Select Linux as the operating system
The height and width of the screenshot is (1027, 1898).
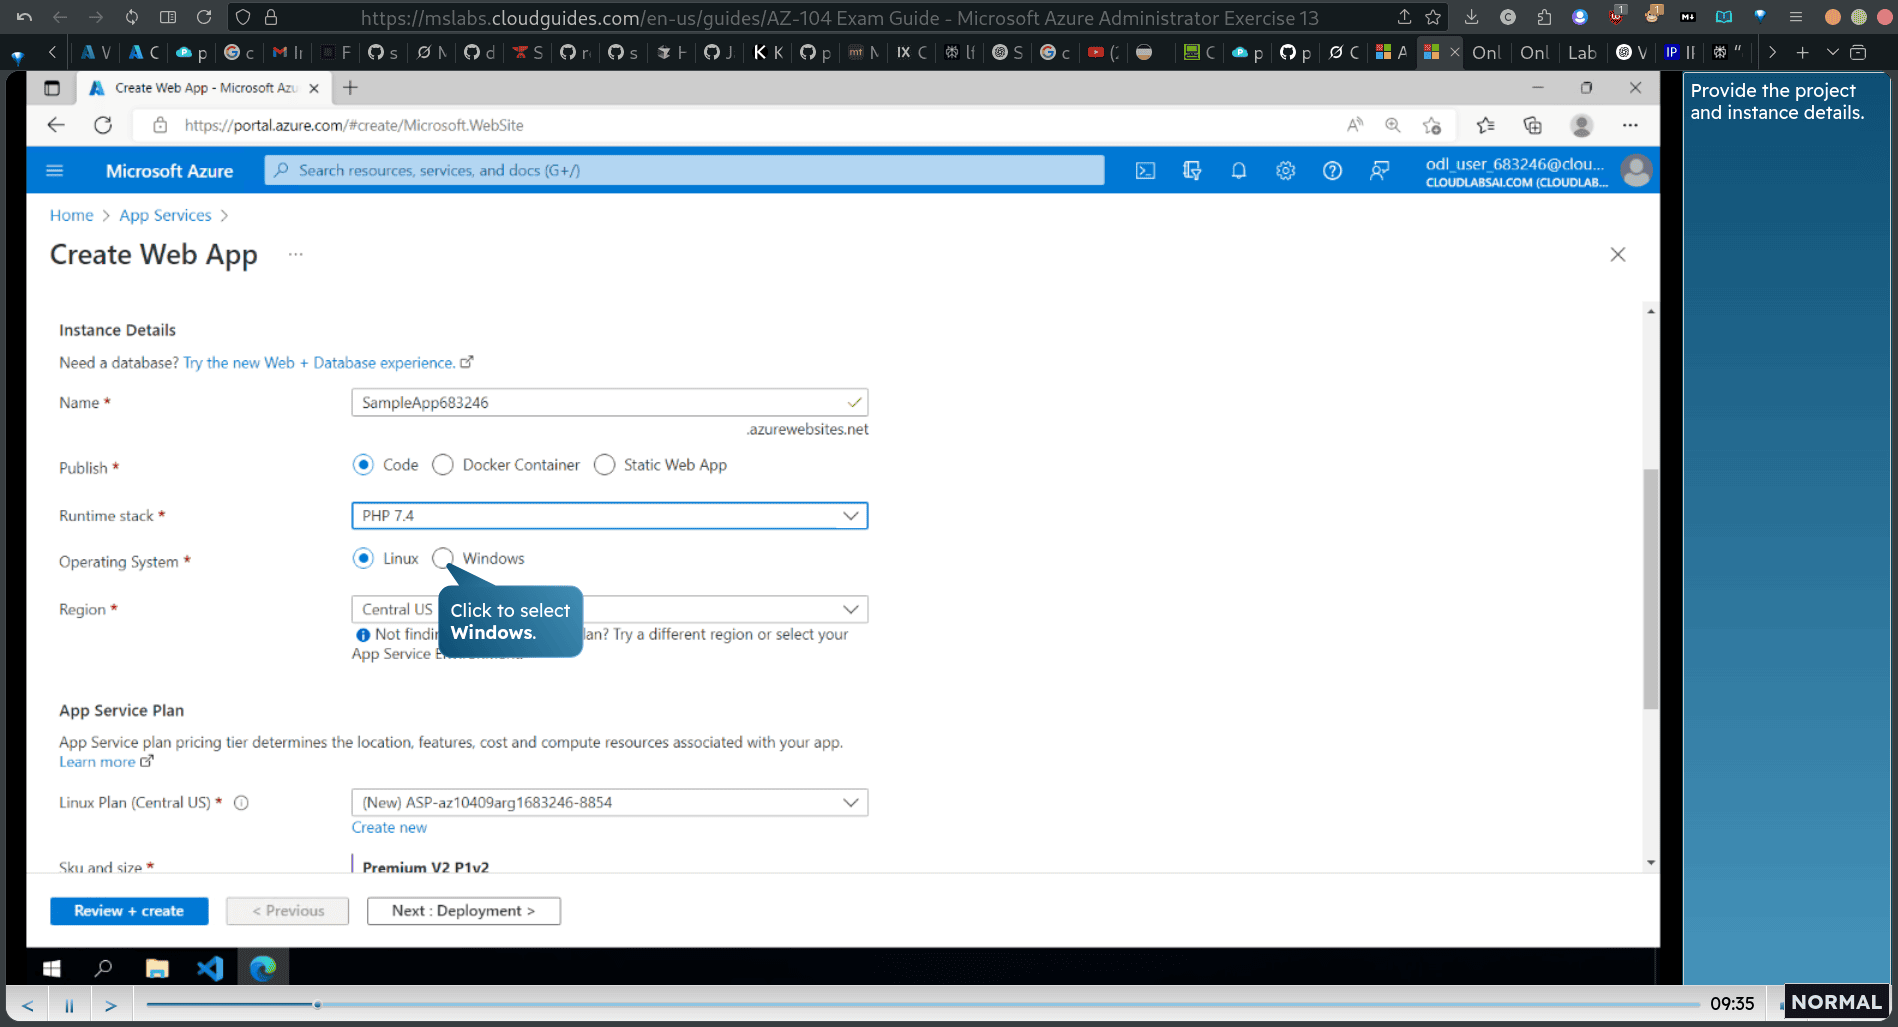(x=363, y=558)
